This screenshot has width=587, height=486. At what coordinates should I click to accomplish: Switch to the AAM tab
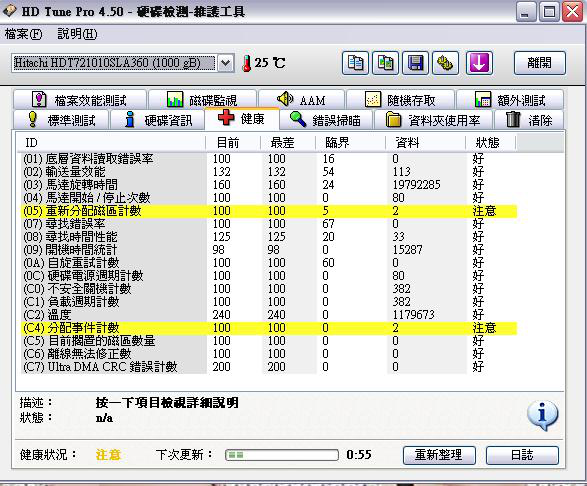click(x=301, y=100)
